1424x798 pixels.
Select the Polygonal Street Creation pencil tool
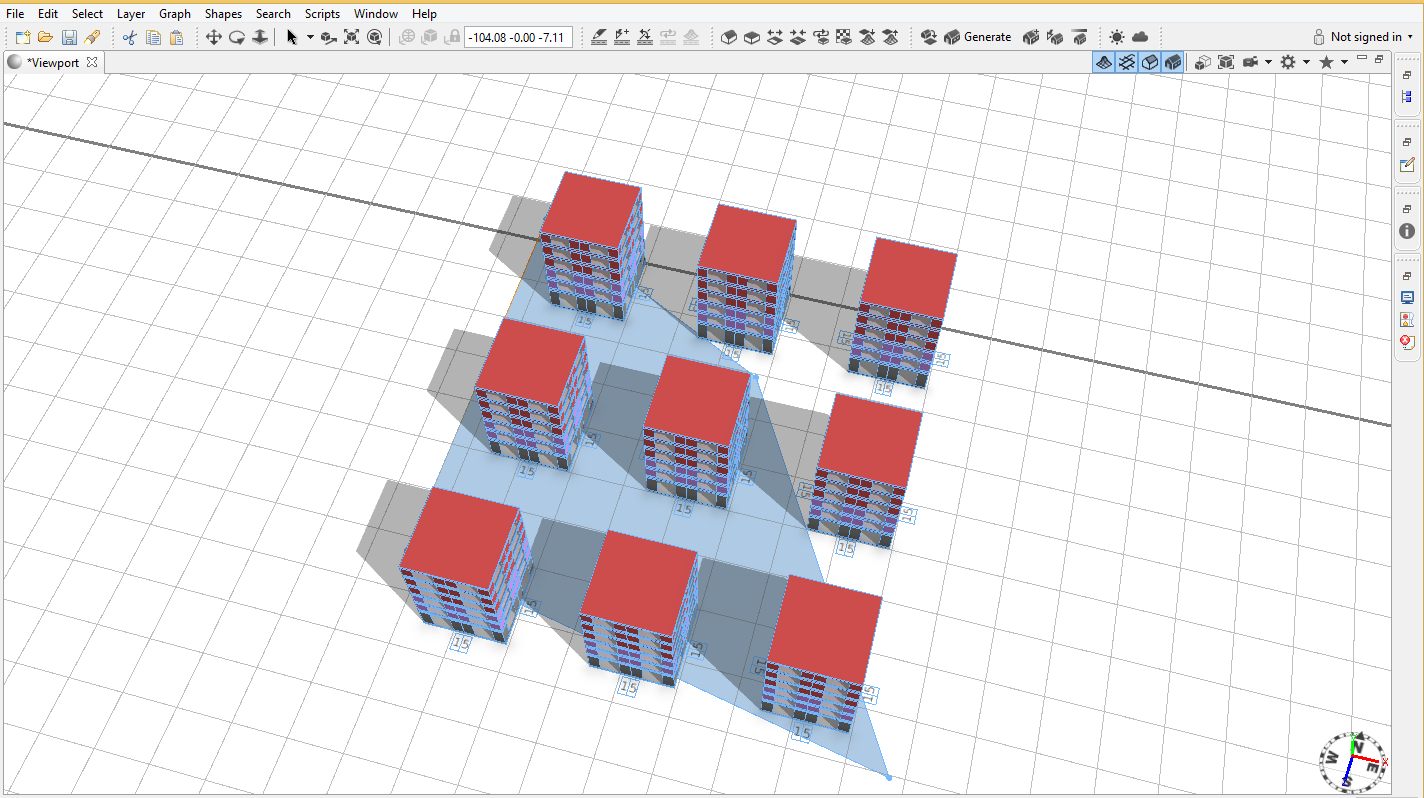click(x=599, y=37)
